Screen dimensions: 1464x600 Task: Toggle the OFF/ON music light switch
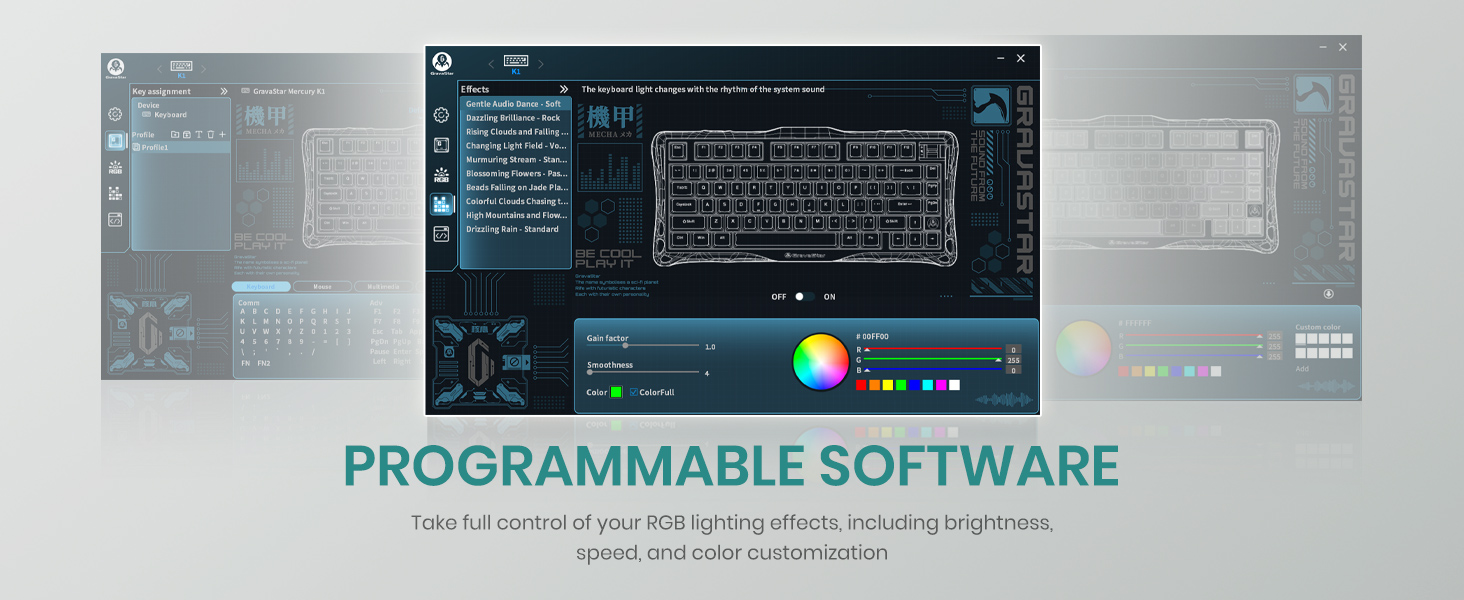tap(804, 297)
